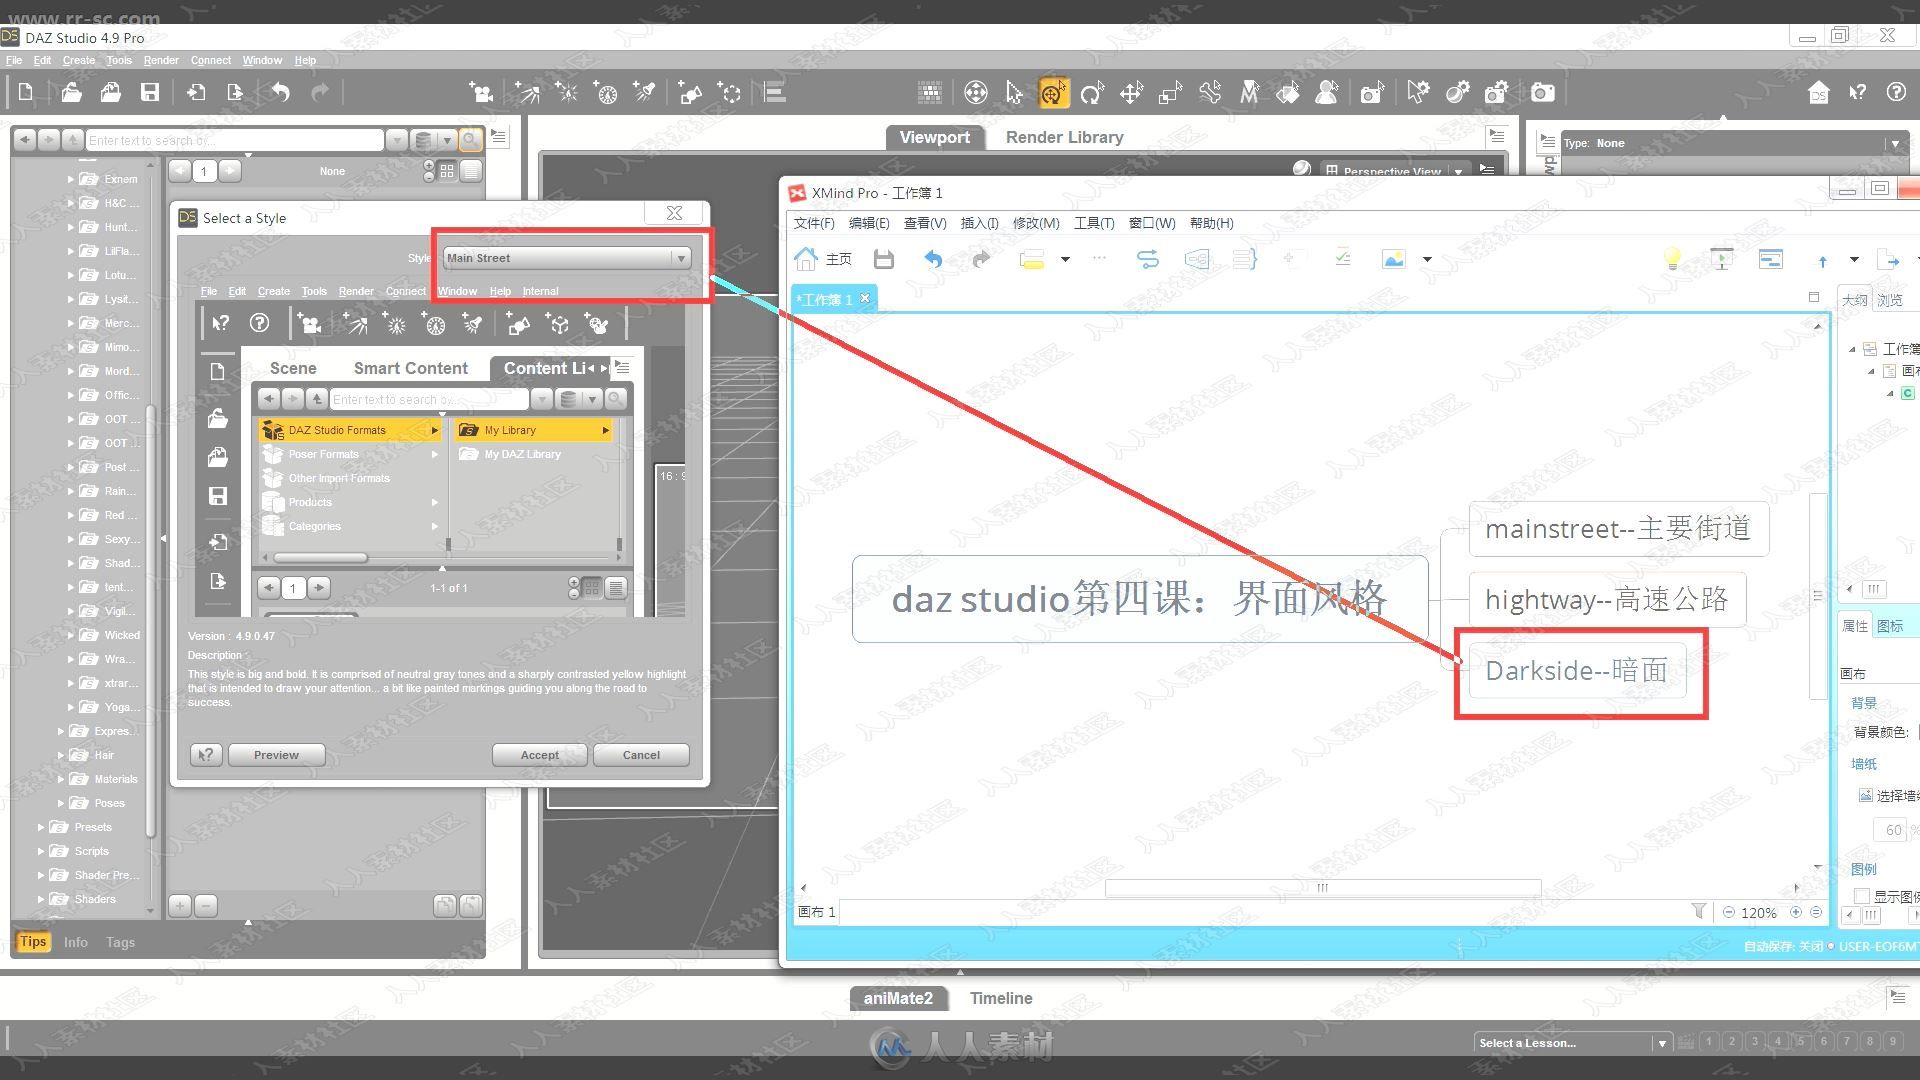Click the Save icon in XMind toolbar
Viewport: 1920px width, 1080px height.
click(x=883, y=260)
